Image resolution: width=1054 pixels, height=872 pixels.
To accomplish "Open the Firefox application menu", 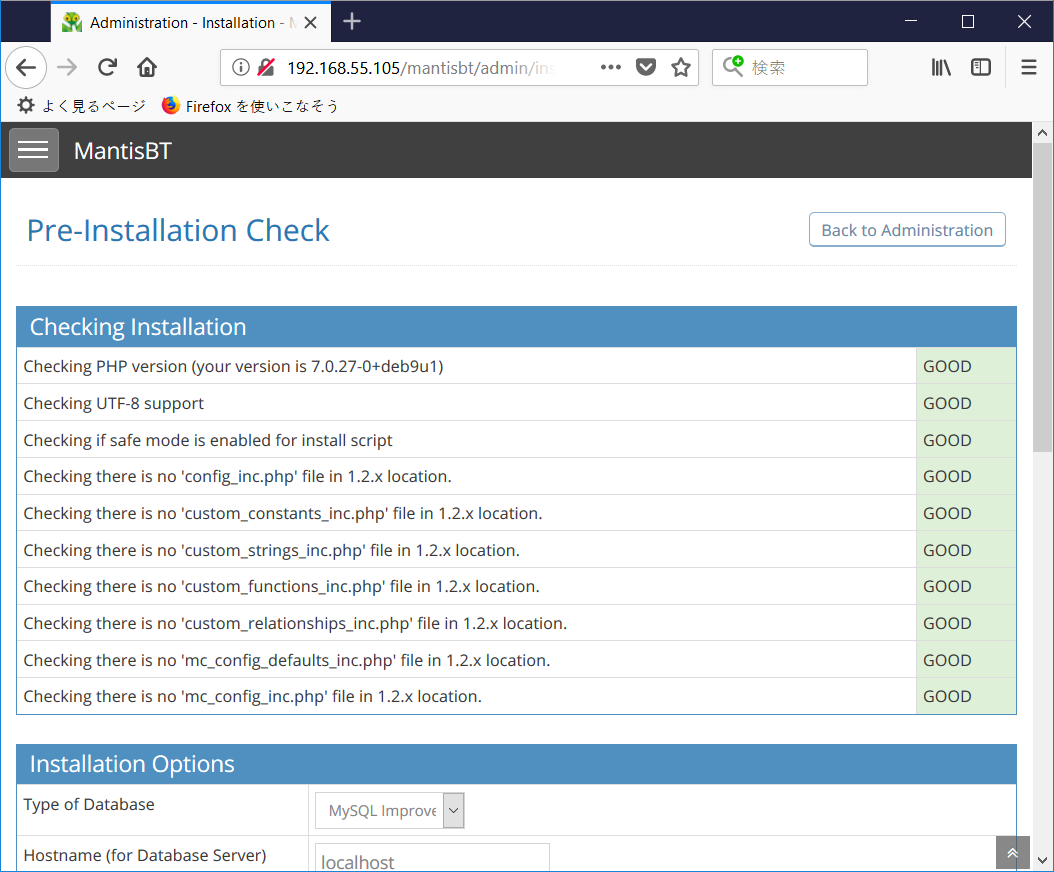I will point(1028,67).
